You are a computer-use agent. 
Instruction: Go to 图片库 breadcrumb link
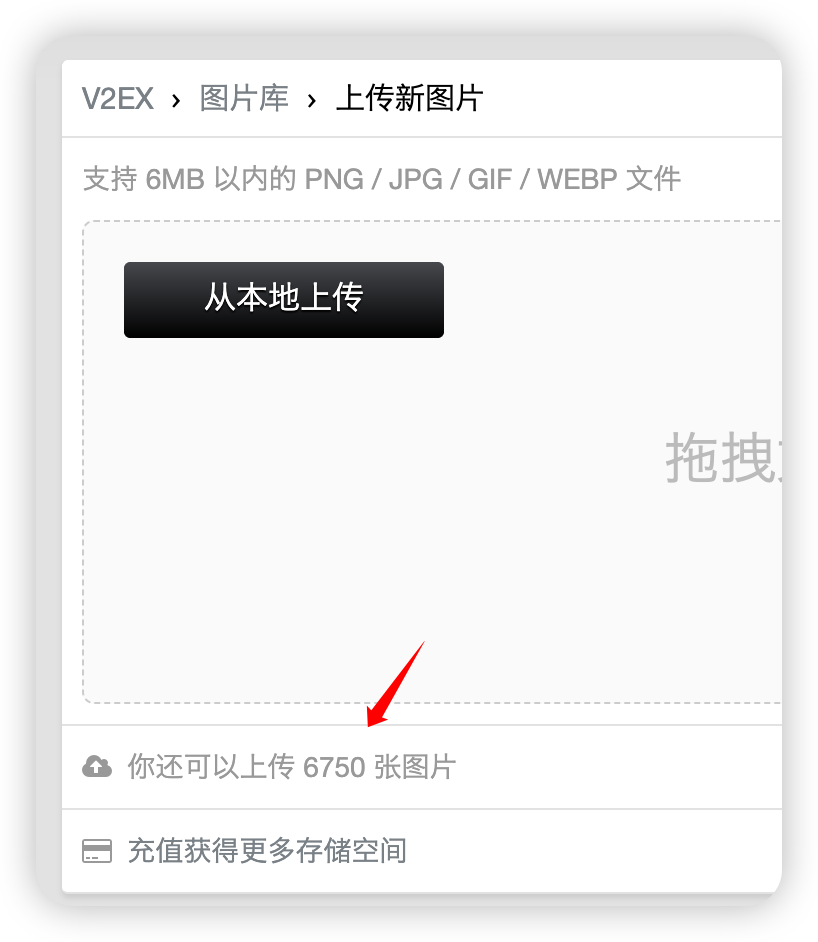coord(244,99)
